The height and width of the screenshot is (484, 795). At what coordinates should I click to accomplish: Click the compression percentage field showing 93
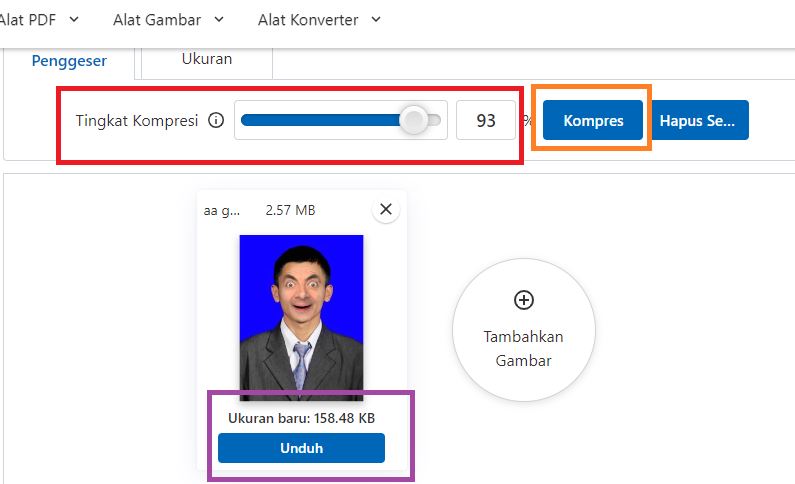pos(486,120)
